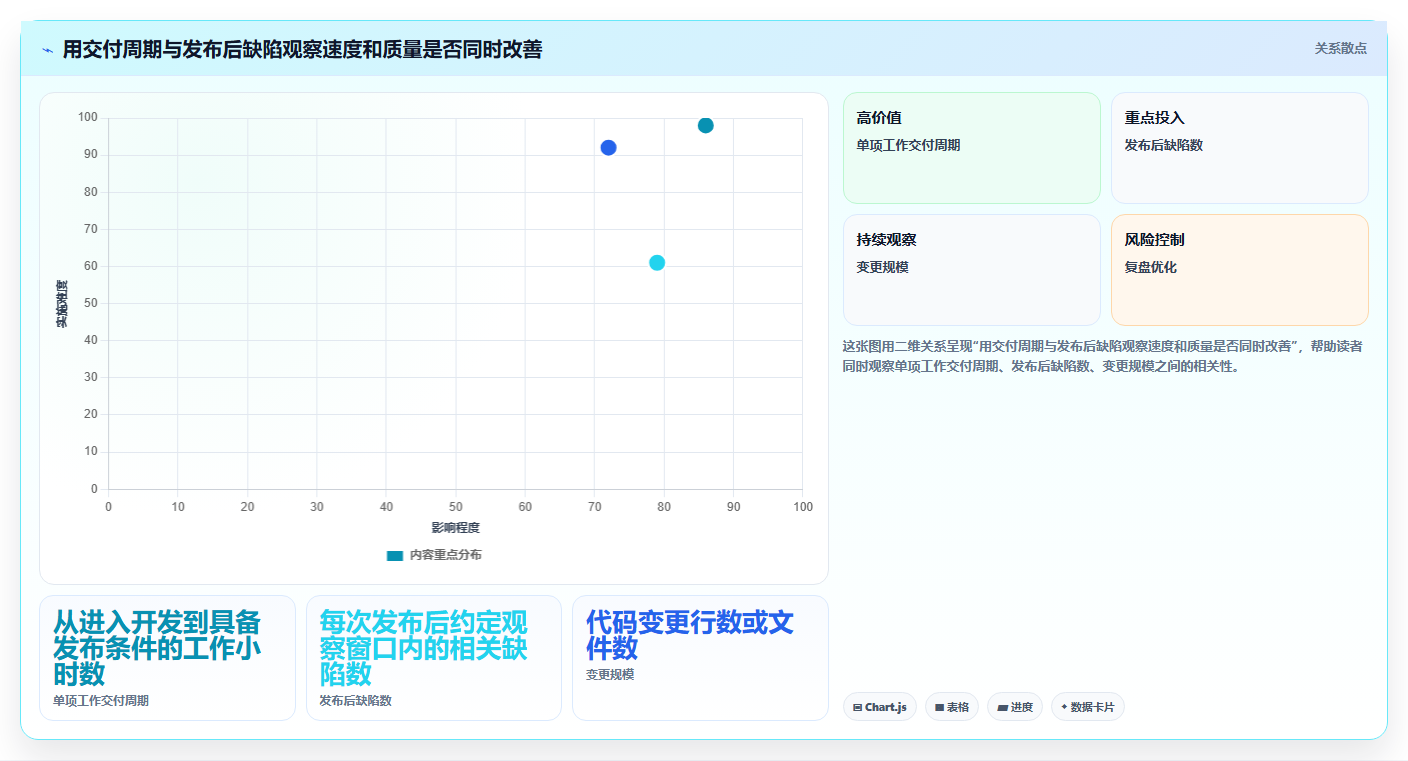
Task: Open the 重点投入 quadrant card
Action: pos(1240,148)
